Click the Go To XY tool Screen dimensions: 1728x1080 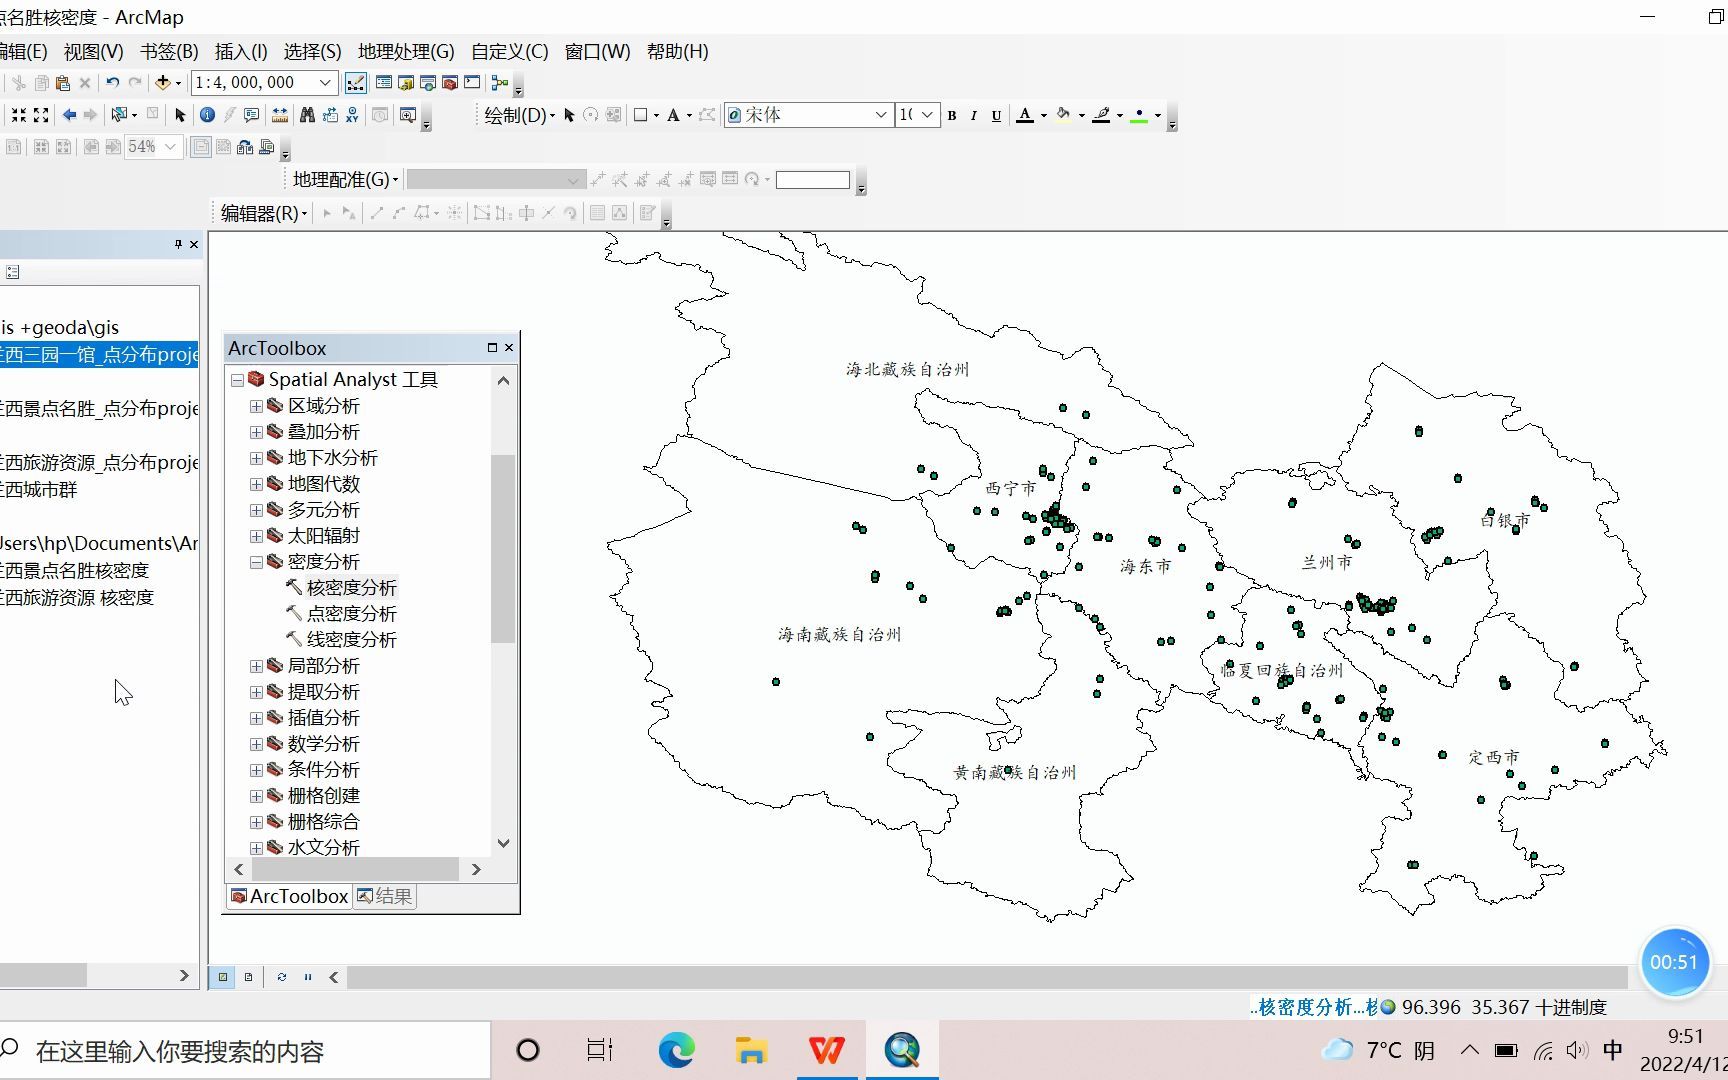pos(352,114)
